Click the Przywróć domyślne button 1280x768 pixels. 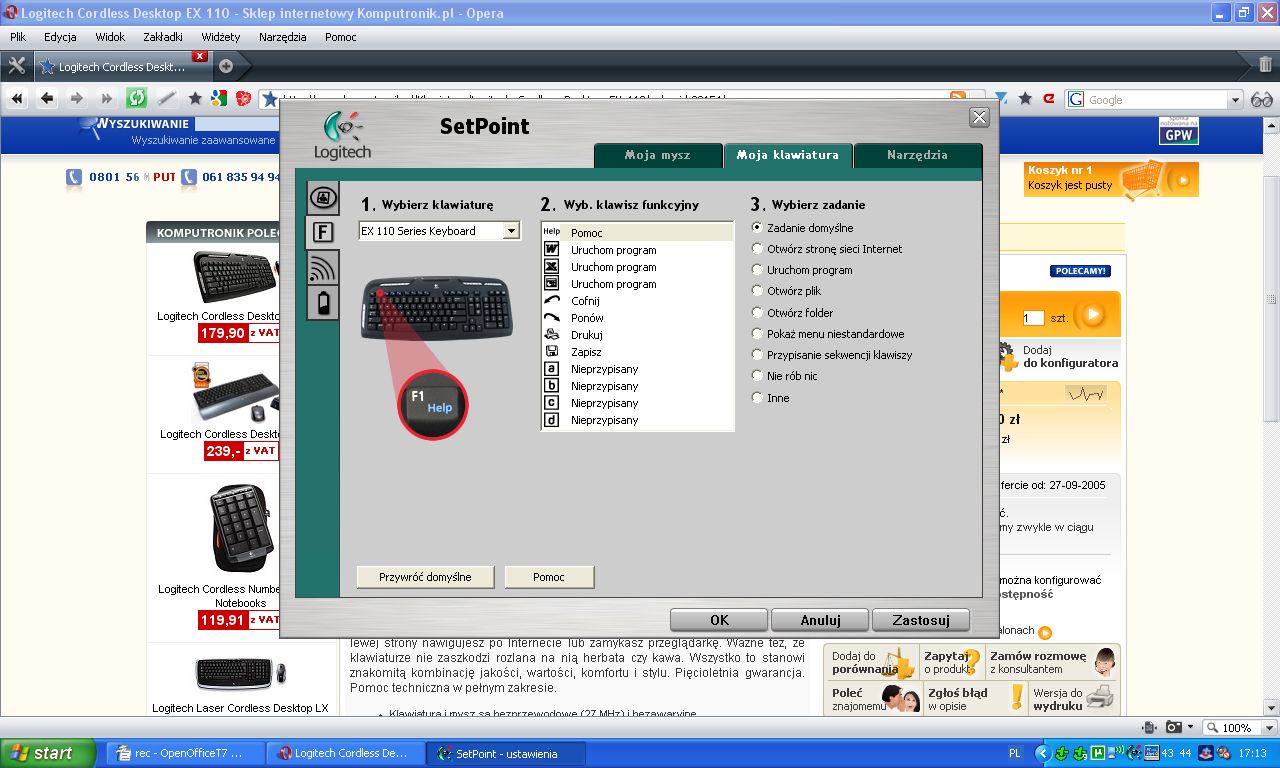pyautogui.click(x=427, y=577)
